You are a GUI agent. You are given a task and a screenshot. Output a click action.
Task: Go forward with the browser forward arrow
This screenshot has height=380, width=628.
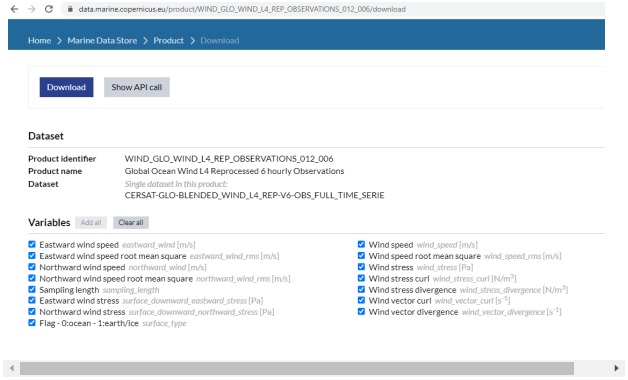pyautogui.click(x=32, y=9)
